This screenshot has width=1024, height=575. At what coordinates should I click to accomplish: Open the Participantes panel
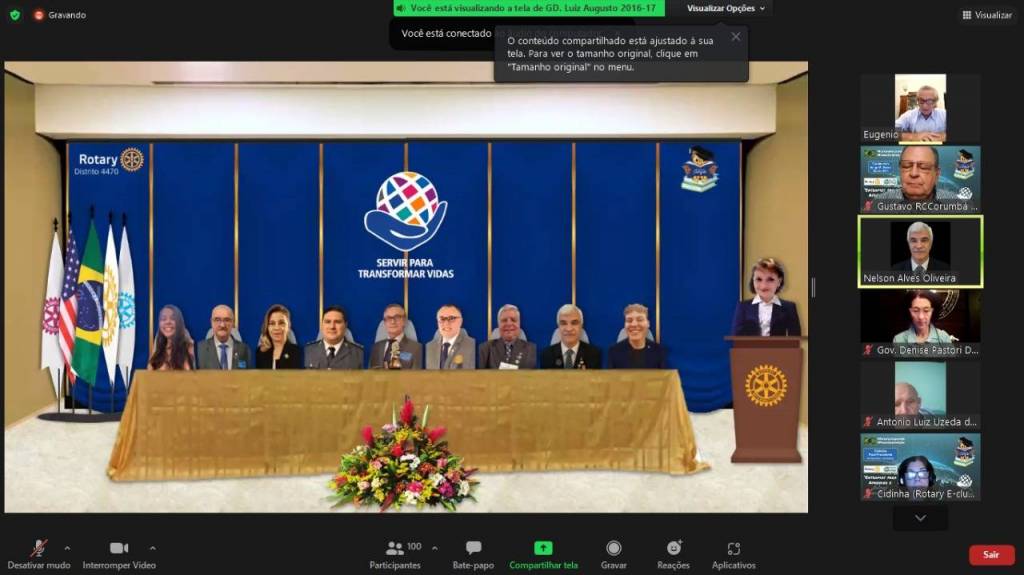click(396, 553)
